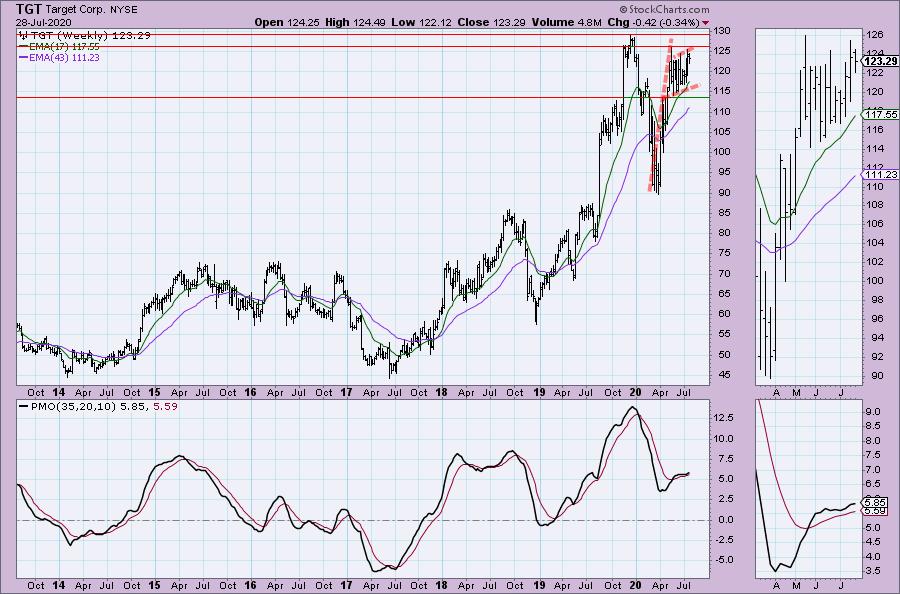Click year 20 below the price chart
The height and width of the screenshot is (594, 900).
(x=634, y=393)
